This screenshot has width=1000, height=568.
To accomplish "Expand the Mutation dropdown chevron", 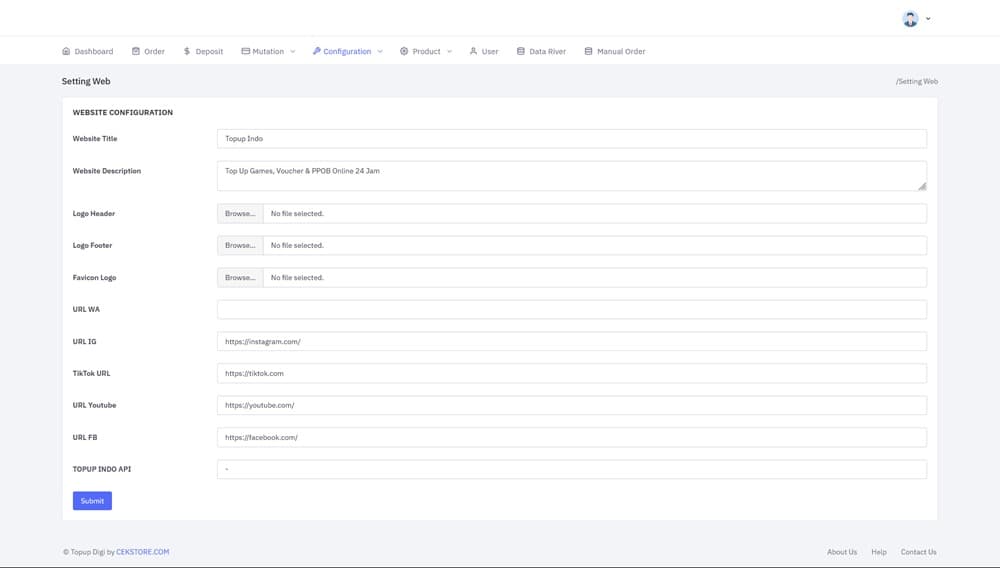I will pos(293,51).
